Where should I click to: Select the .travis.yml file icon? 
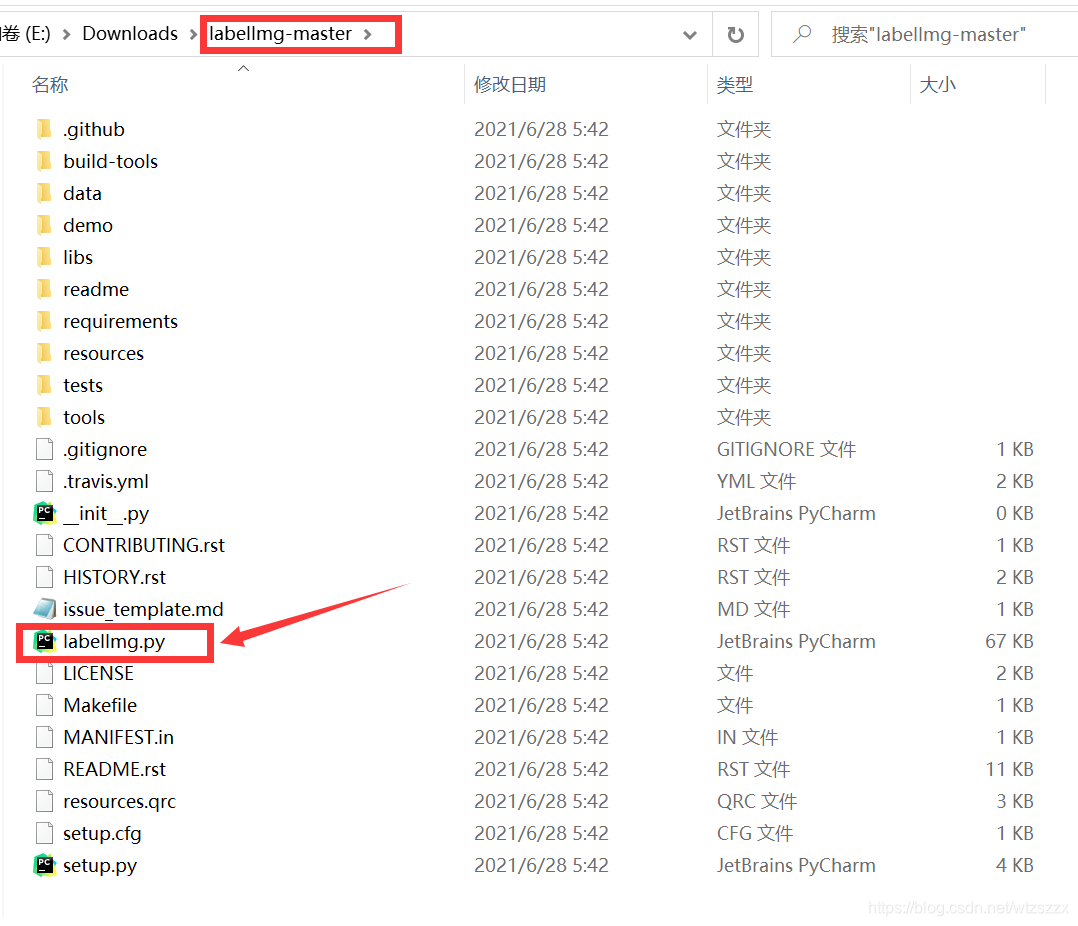(45, 481)
